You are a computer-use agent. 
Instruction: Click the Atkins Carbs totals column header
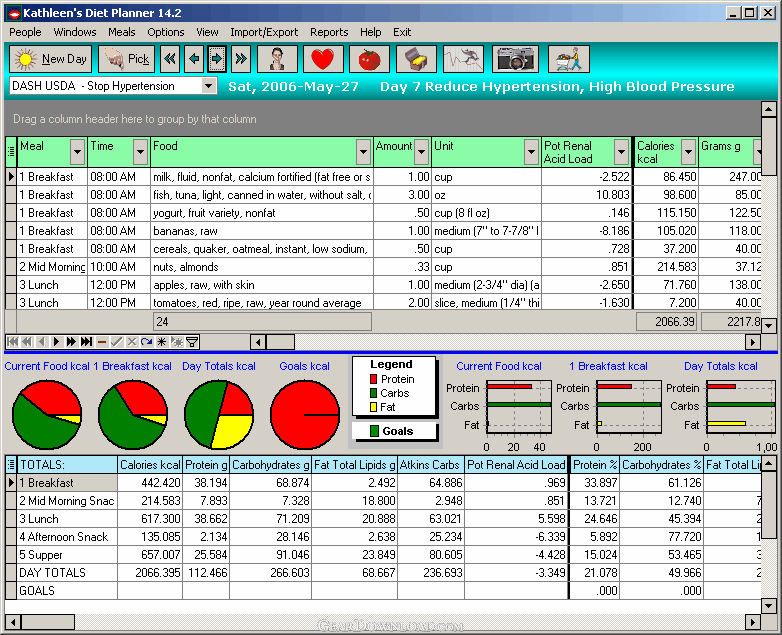[431, 464]
